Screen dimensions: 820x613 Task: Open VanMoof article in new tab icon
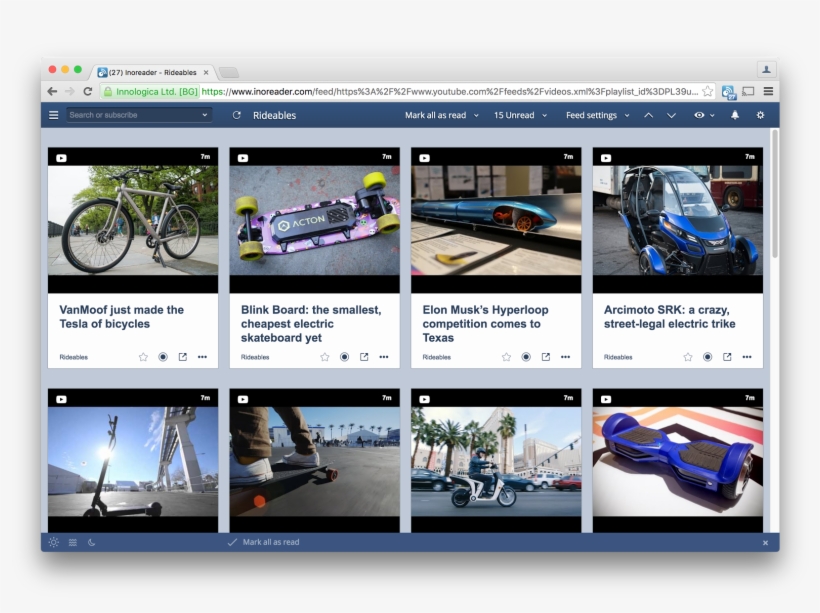pos(183,357)
